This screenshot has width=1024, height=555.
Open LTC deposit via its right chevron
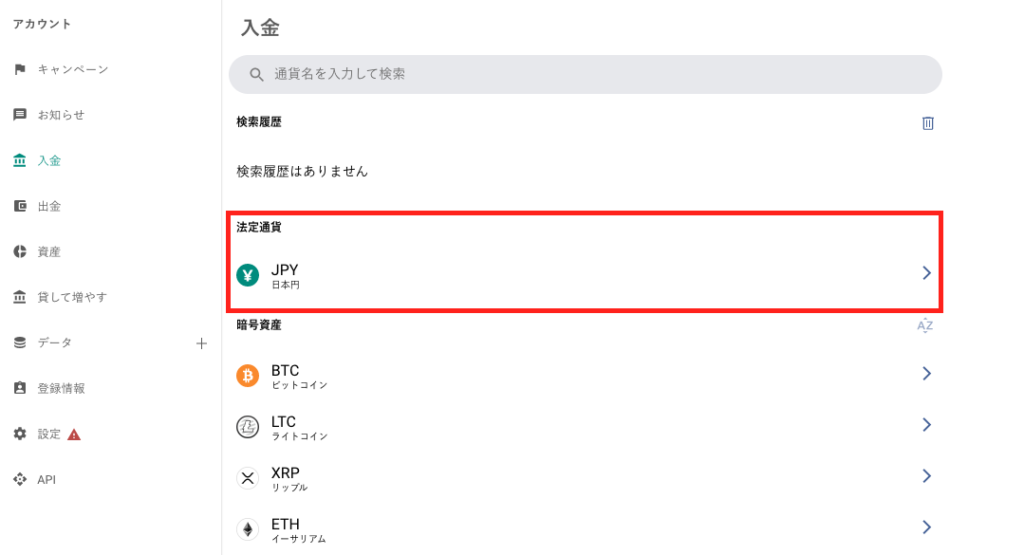tap(926, 424)
